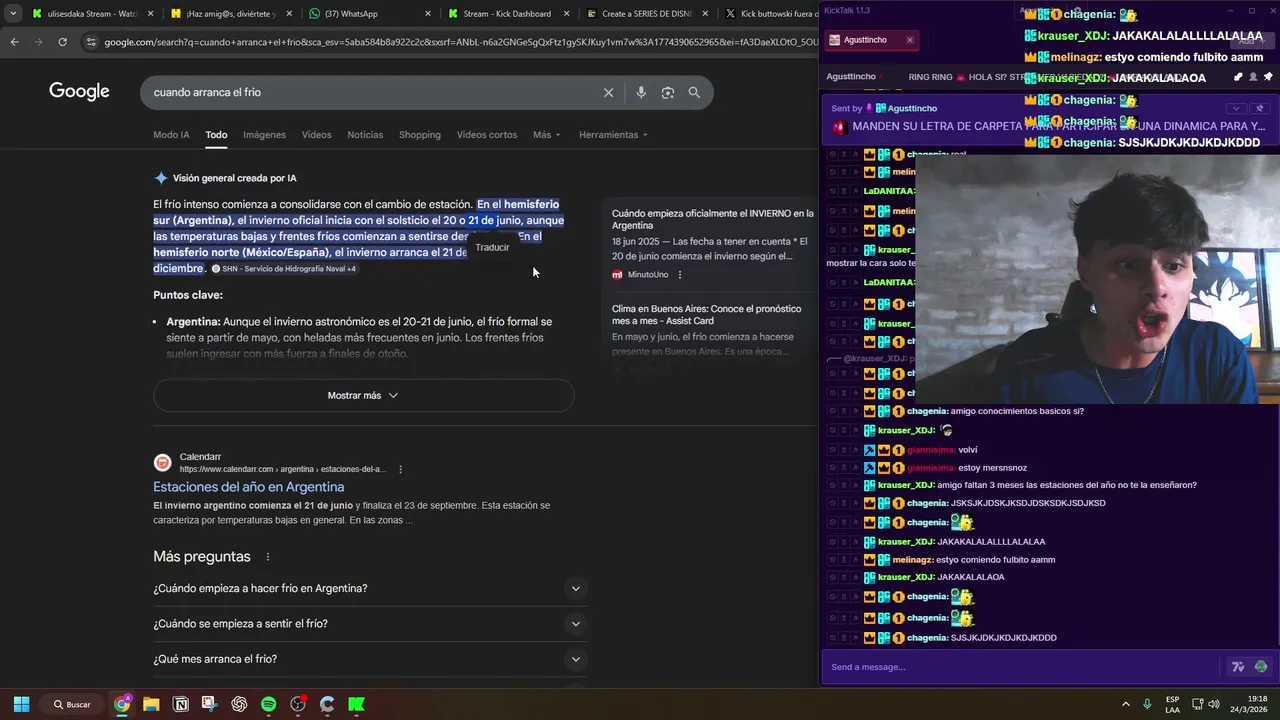The image size is (1280, 720).
Task: Click the Chrome address bar
Action: [460, 42]
